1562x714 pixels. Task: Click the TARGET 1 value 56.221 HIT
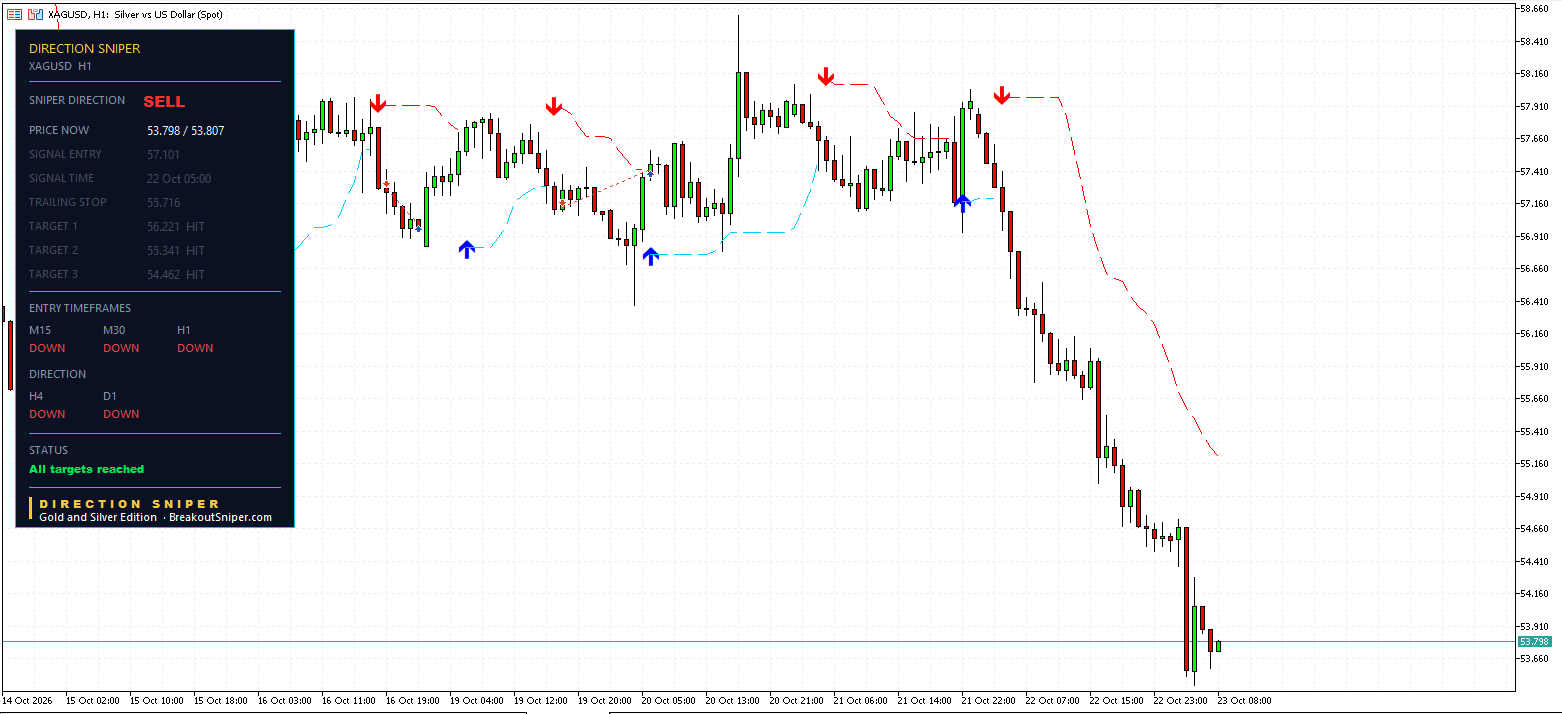176,226
